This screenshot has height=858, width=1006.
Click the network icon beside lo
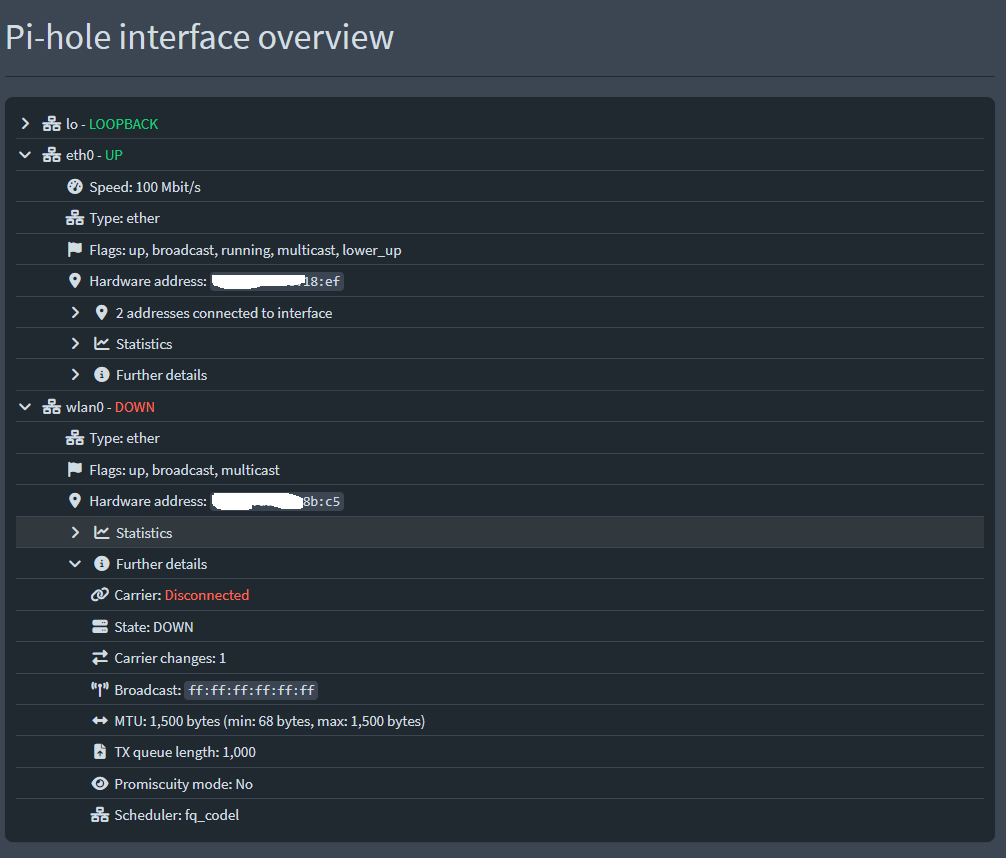pos(51,124)
